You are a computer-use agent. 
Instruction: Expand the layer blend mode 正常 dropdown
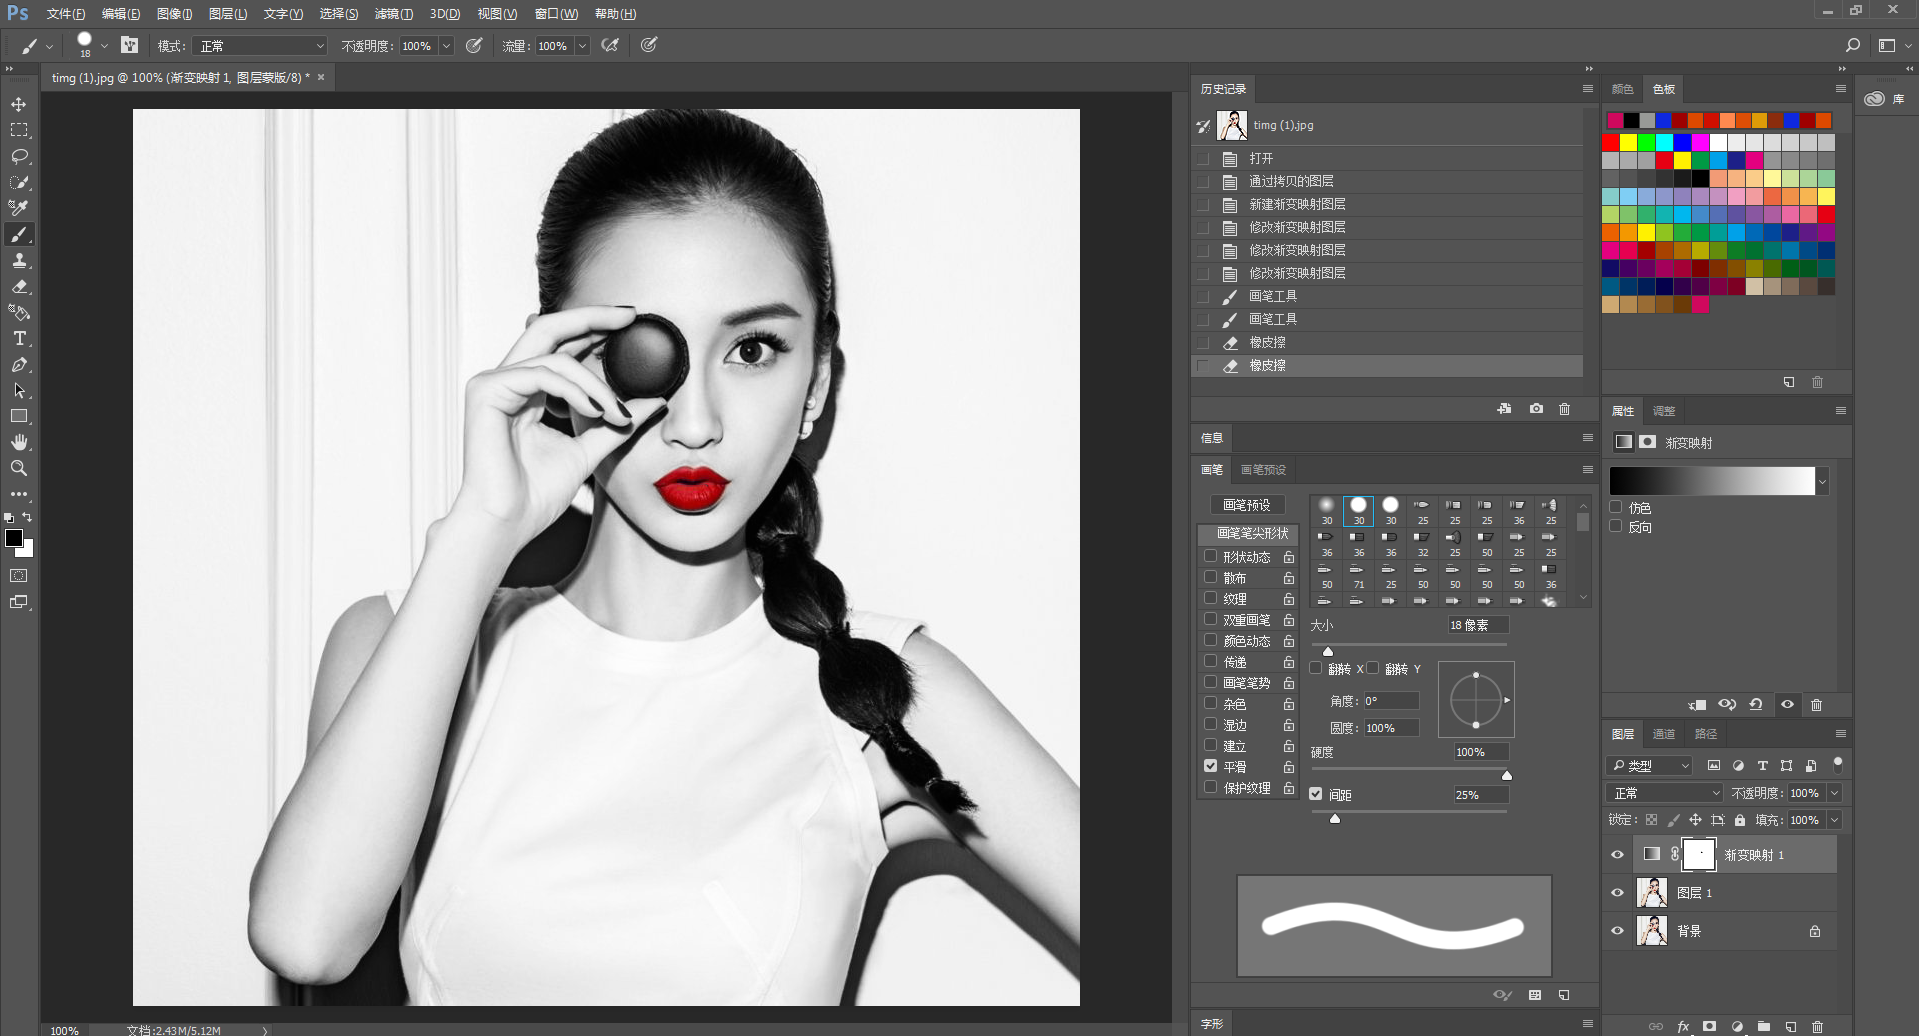point(1664,793)
